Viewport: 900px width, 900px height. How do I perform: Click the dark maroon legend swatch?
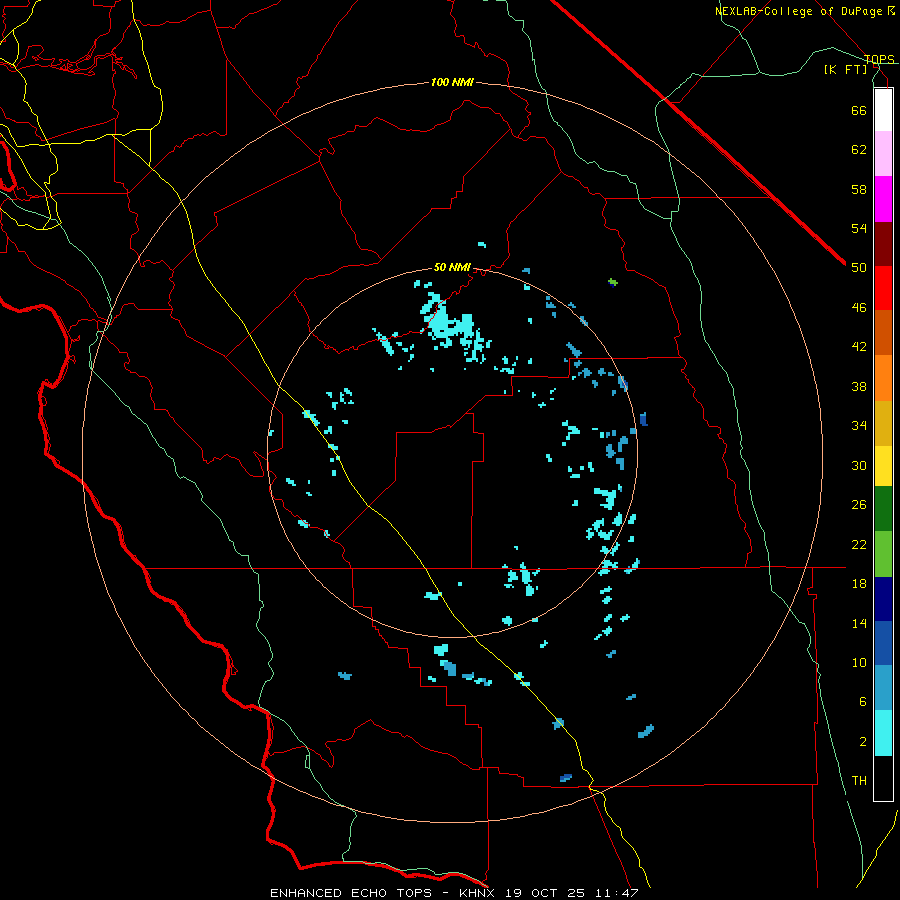pyautogui.click(x=883, y=245)
